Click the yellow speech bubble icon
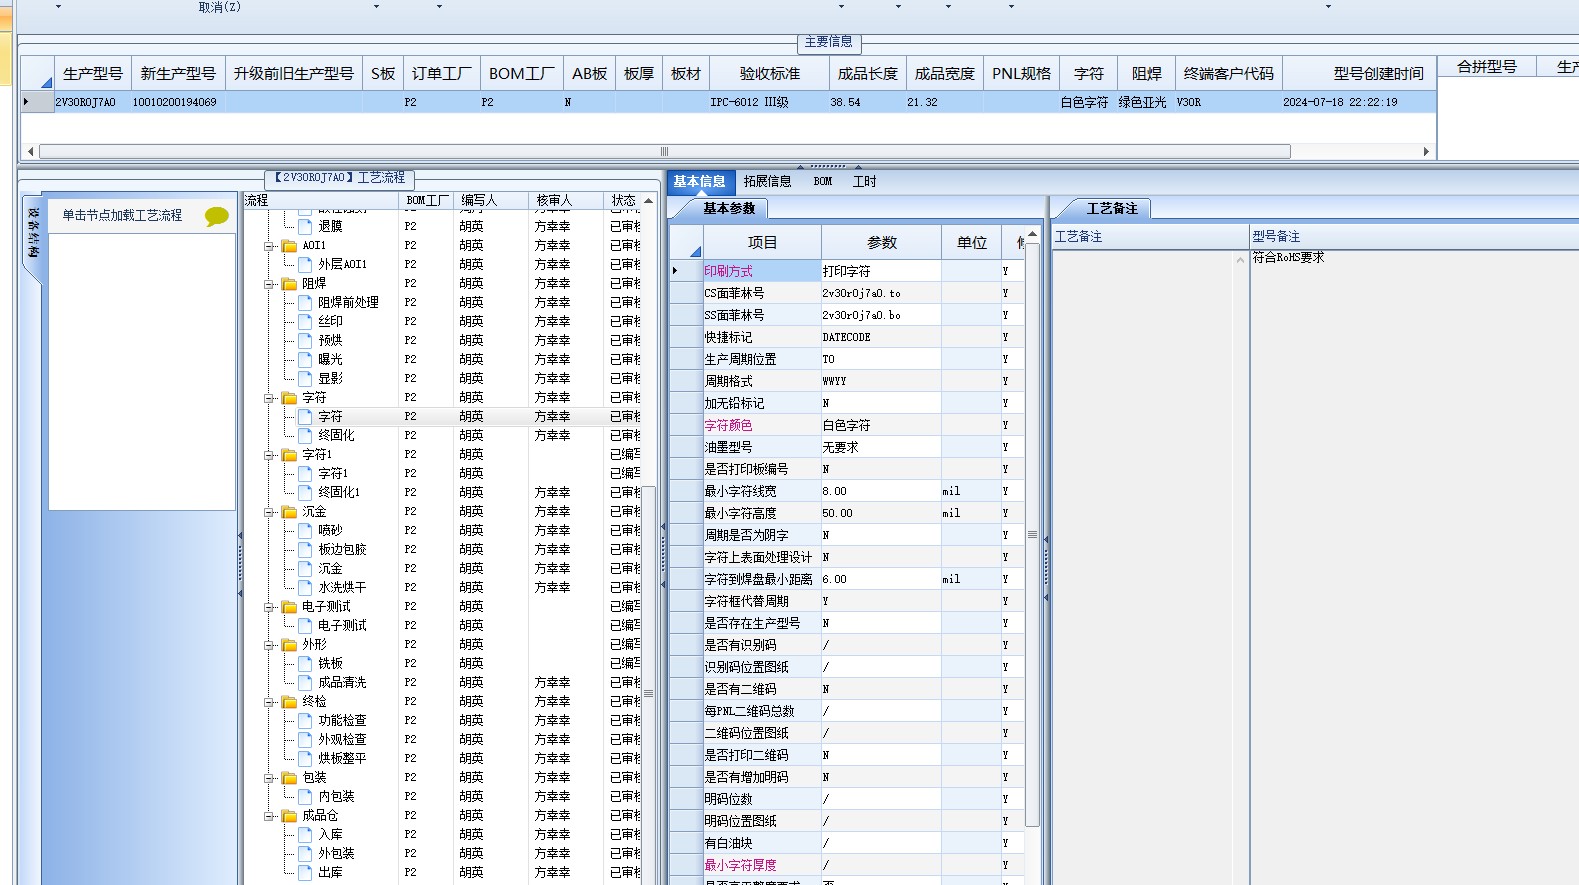This screenshot has width=1579, height=885. [x=216, y=216]
